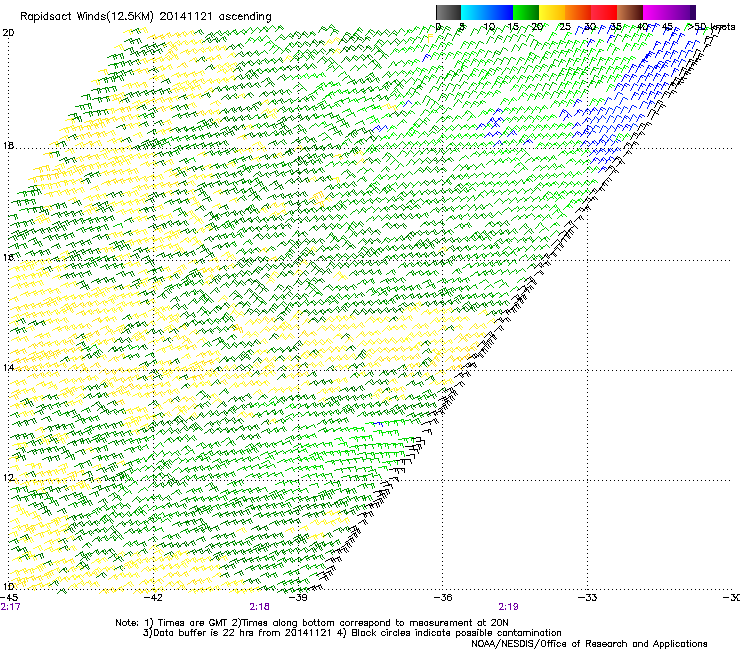Click the purple time label '2:17'
The height and width of the screenshot is (650, 740).
click(x=10, y=607)
